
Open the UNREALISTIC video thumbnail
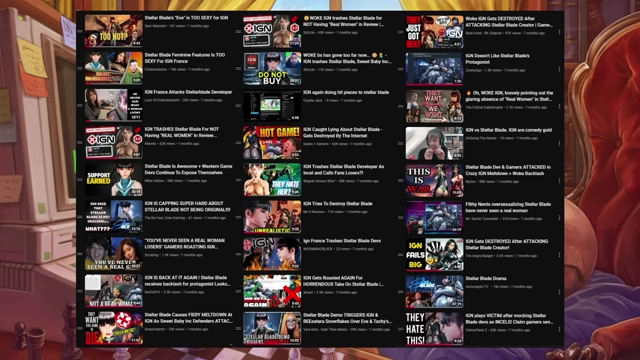click(272, 217)
